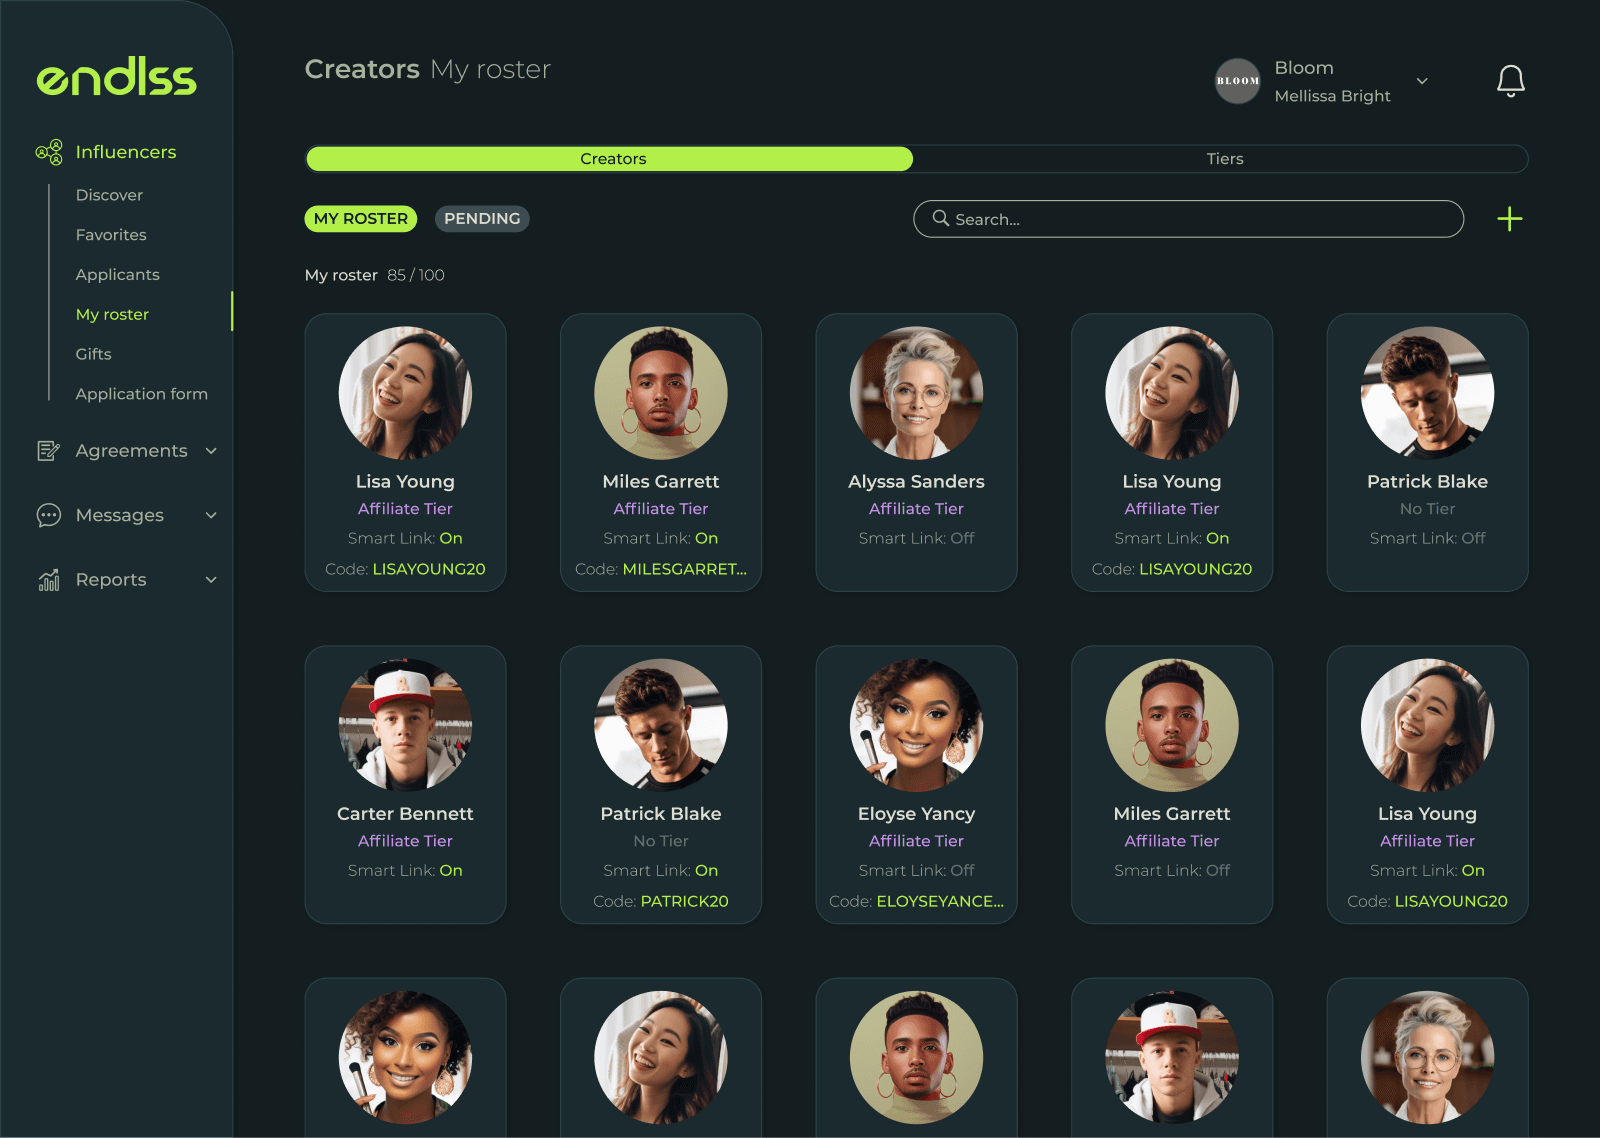Click Affiliate Tier under Eloyse Yancy

(x=916, y=841)
